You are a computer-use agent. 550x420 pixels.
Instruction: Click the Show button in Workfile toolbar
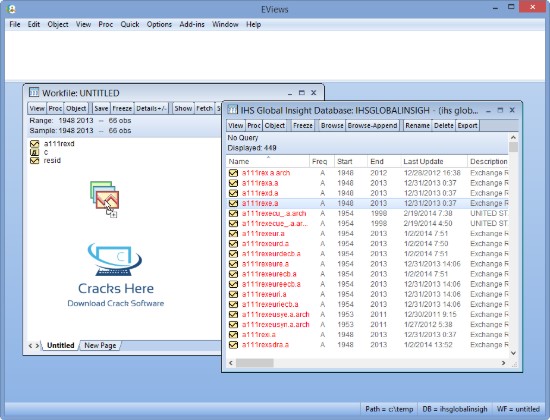[x=183, y=108]
